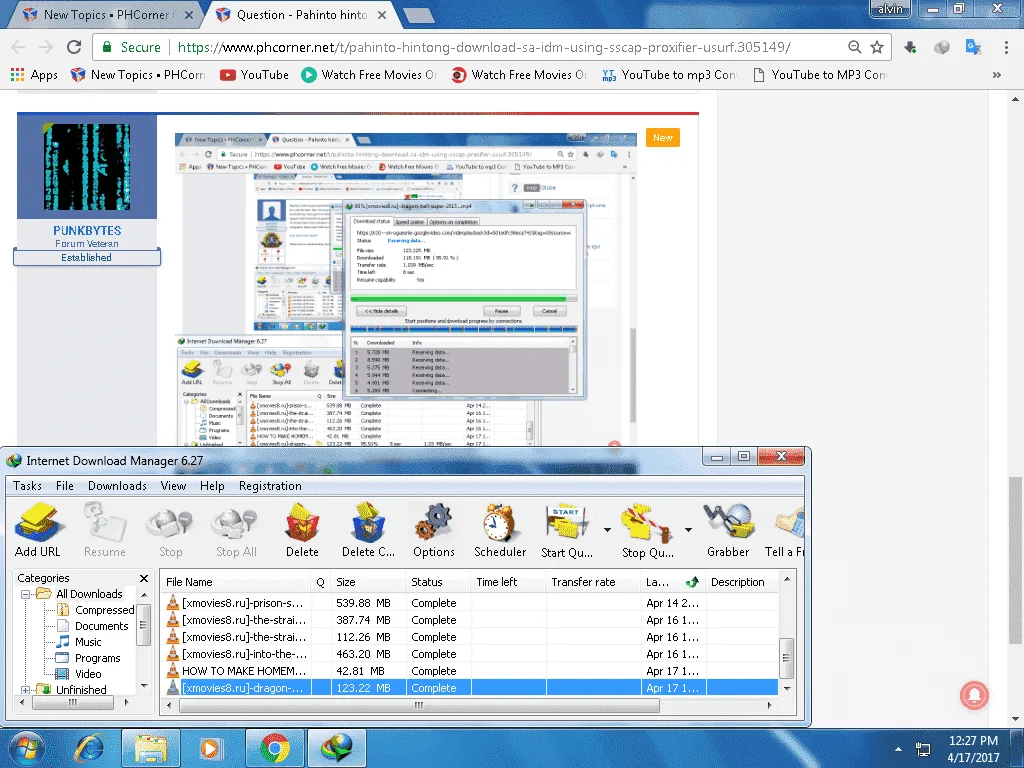The height and width of the screenshot is (768, 1024).
Task: Click the Google Translate extension icon
Action: 973,47
